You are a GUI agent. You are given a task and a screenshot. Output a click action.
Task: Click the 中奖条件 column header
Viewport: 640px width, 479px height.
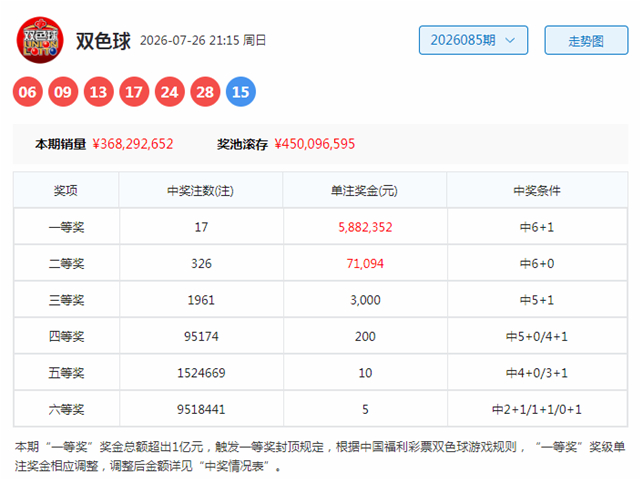click(x=537, y=191)
